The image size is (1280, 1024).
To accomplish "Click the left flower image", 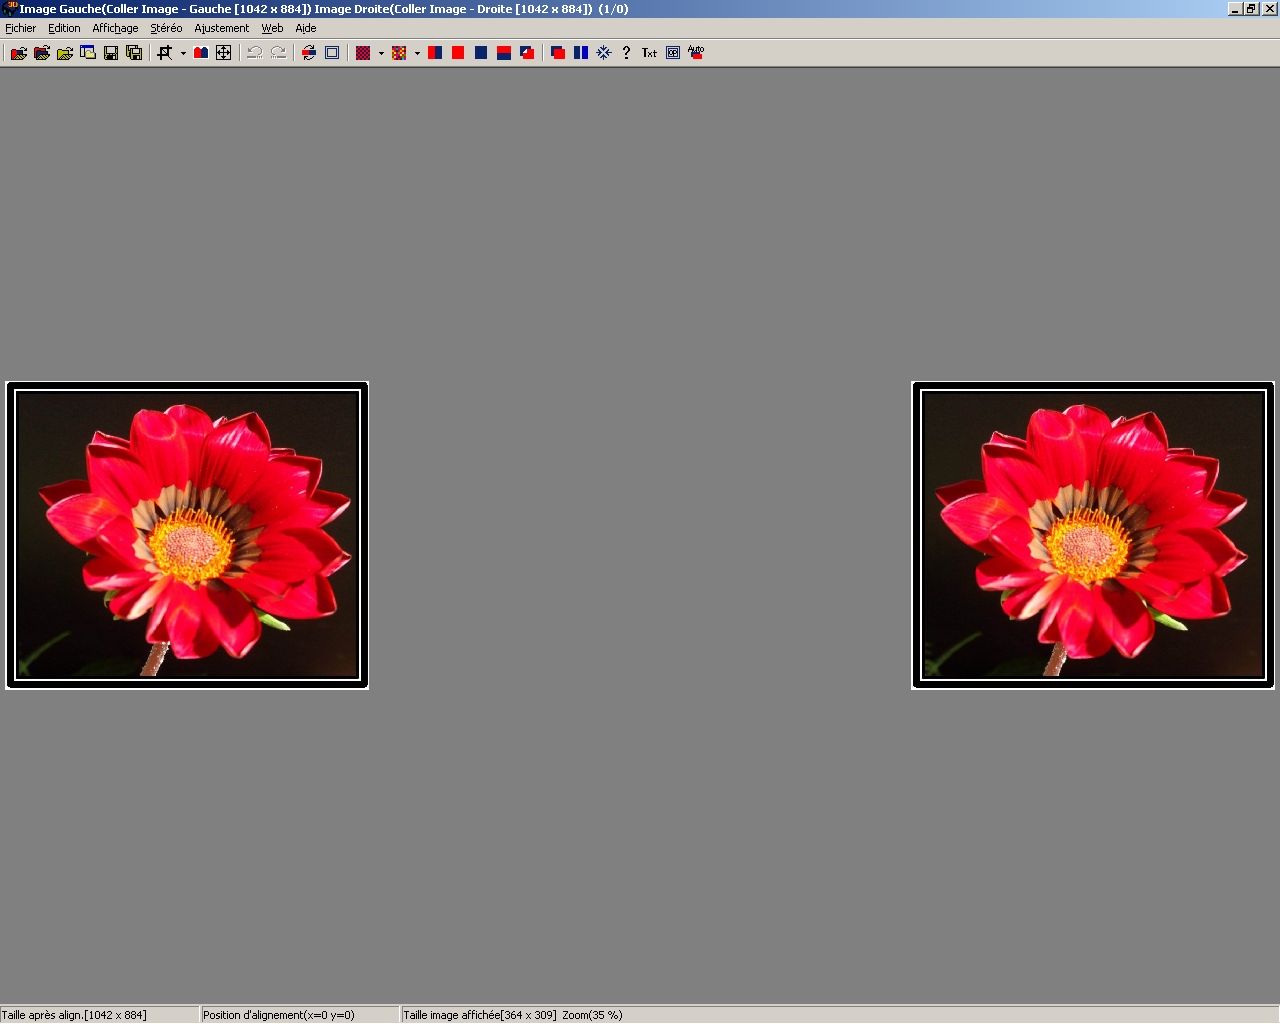I will 187,535.
